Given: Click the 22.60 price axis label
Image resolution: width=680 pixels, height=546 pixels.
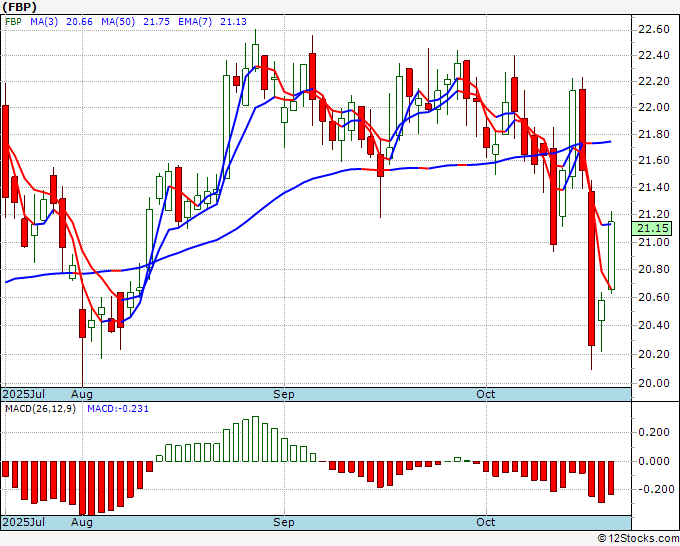Looking at the screenshot, I should point(654,29).
